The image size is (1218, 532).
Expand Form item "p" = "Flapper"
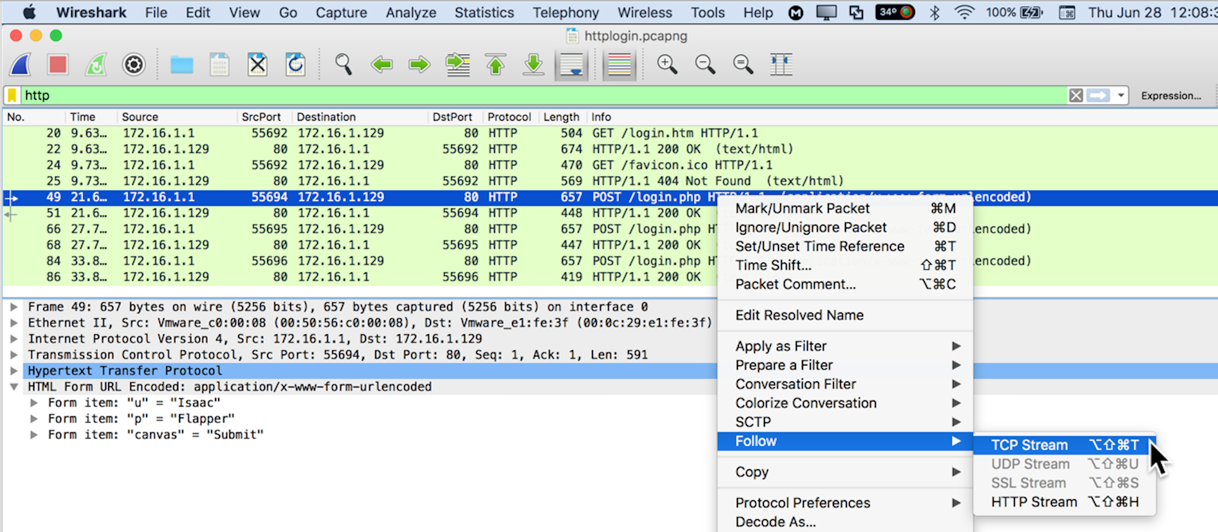click(x=34, y=419)
